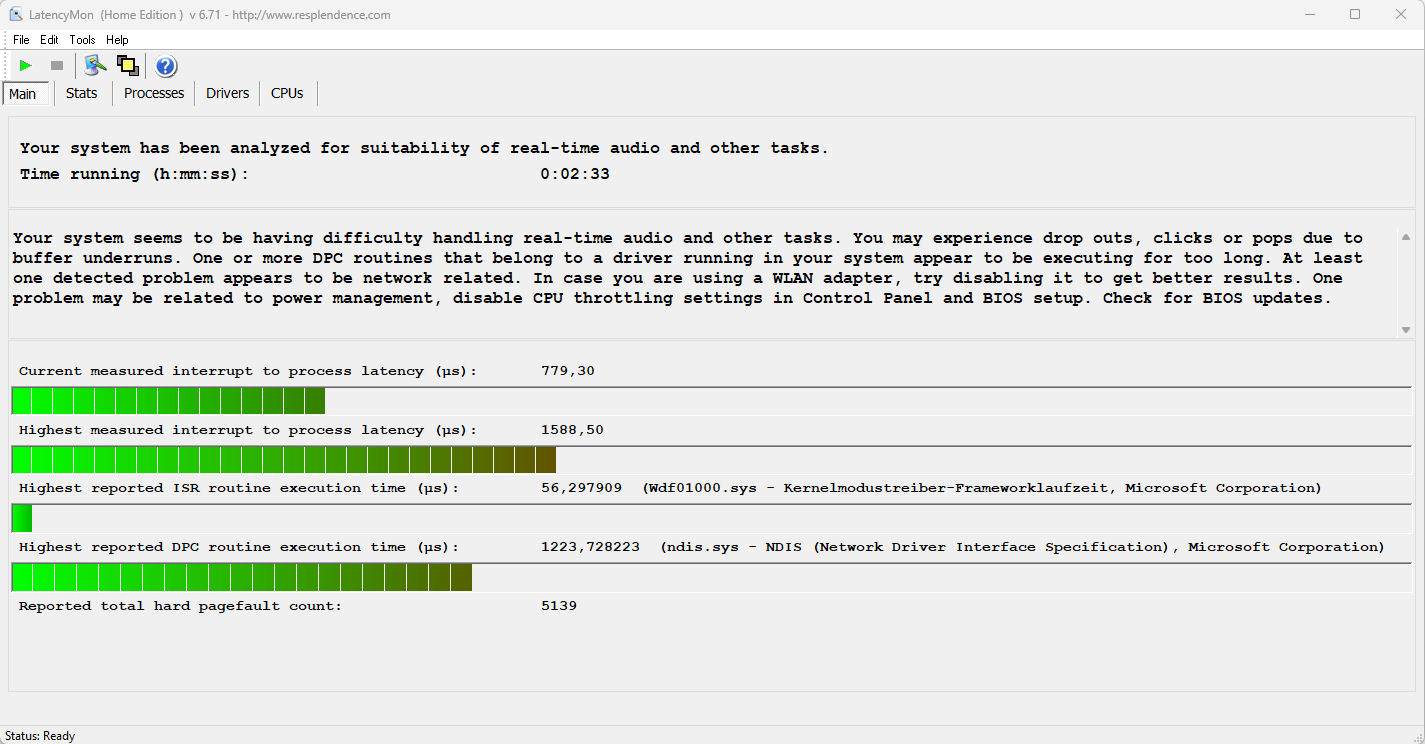Screen dimensions: 1425x744
Task: Click the highest DPC execution time bar
Action: [x=711, y=577]
